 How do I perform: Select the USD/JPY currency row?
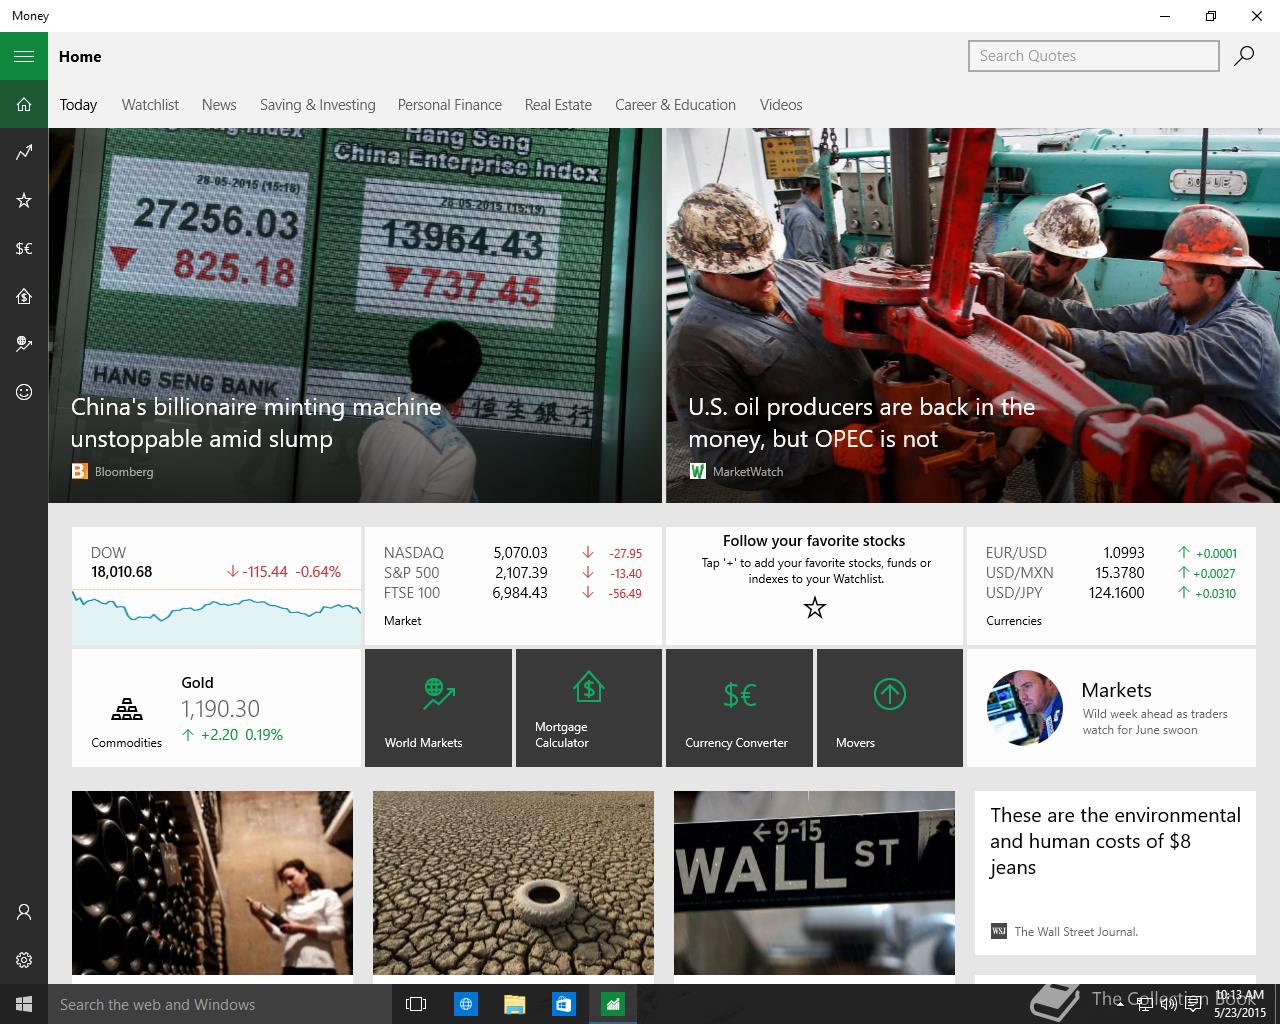pyautogui.click(x=1111, y=593)
